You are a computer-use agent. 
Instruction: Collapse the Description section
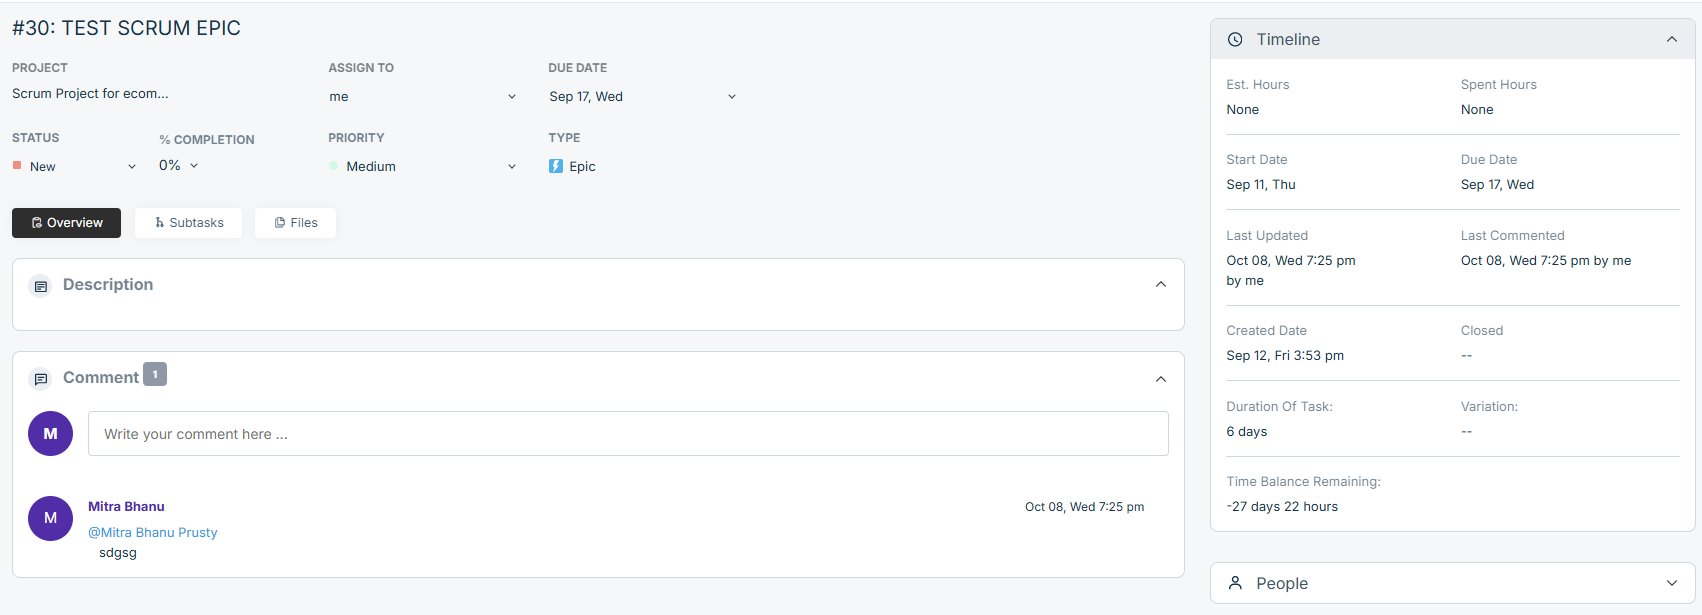pyautogui.click(x=1160, y=285)
